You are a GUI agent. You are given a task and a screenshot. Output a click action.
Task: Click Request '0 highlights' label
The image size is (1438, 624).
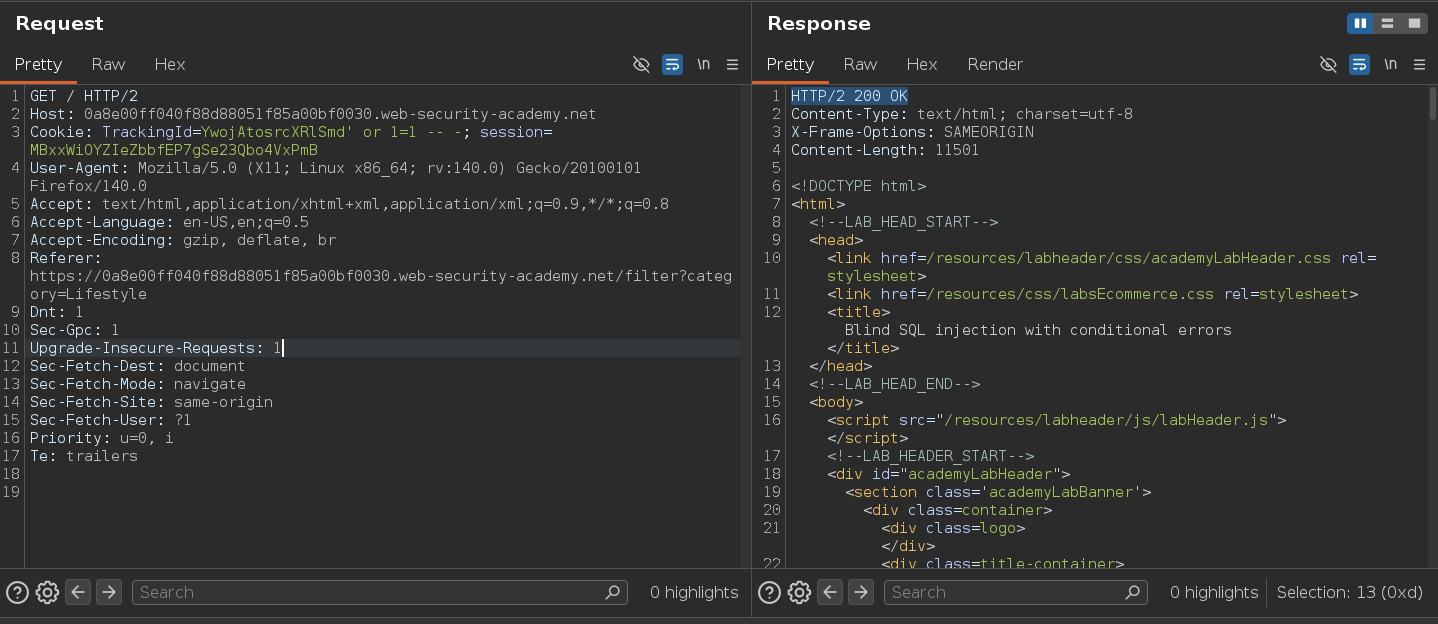694,592
